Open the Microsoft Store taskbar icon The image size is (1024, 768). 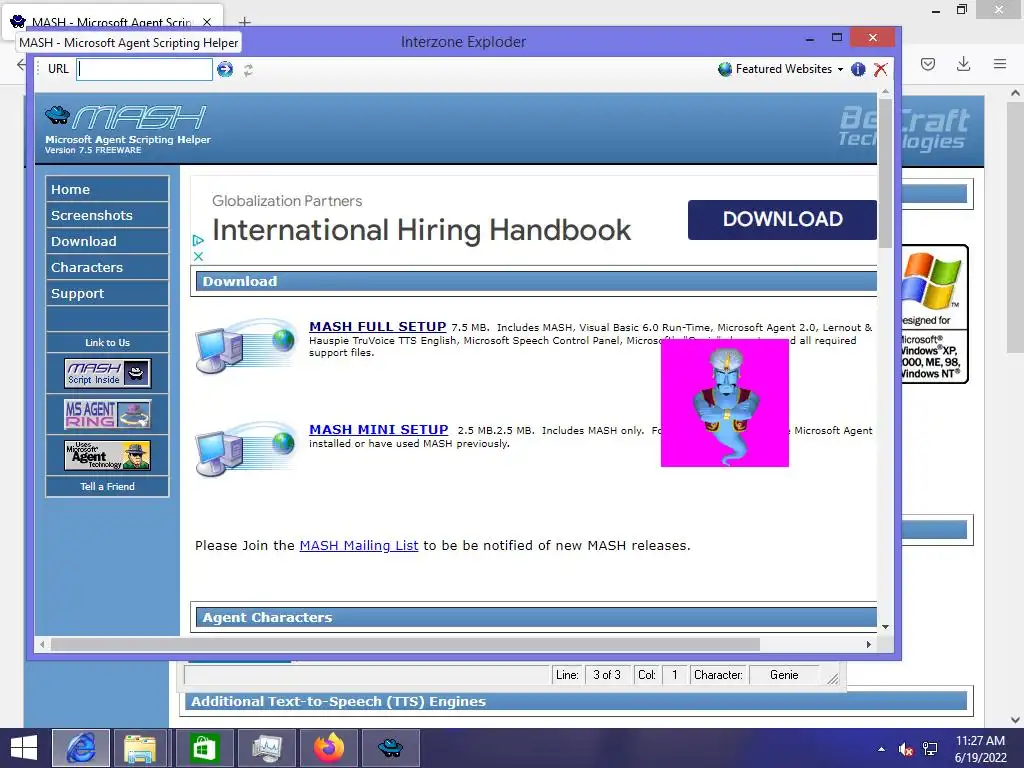[x=204, y=748]
